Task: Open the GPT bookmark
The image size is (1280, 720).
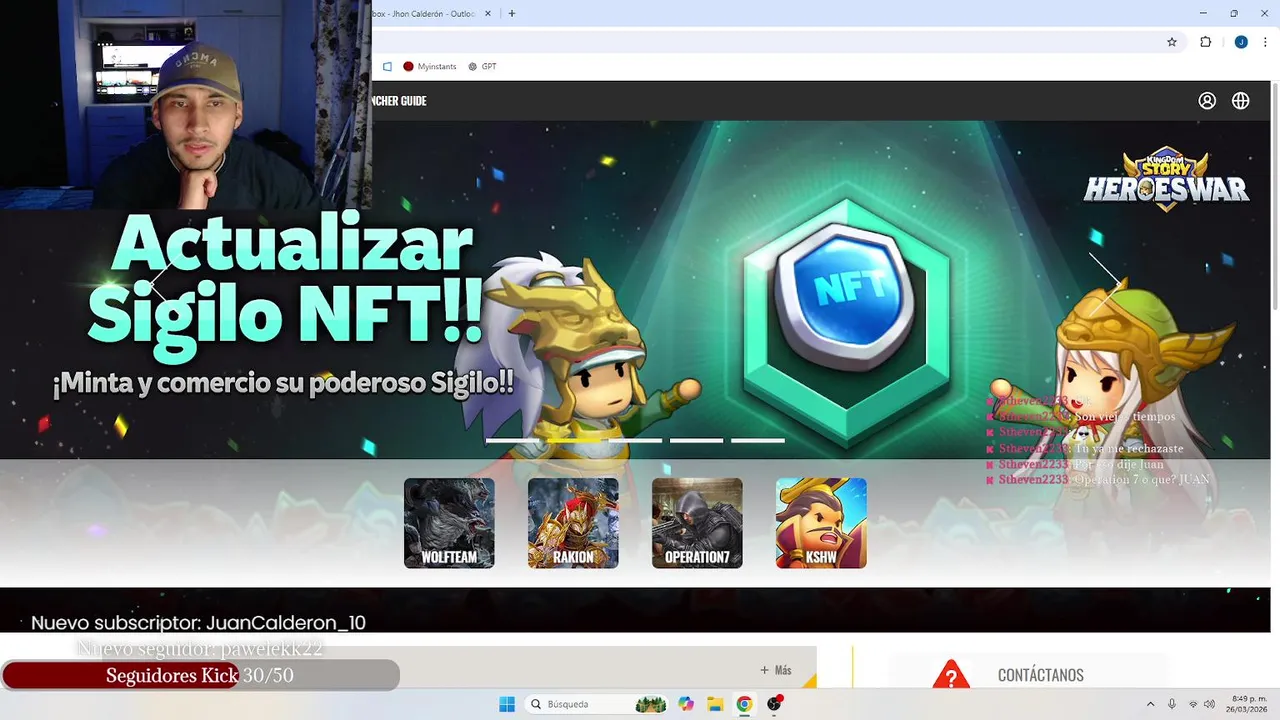Action: point(482,67)
